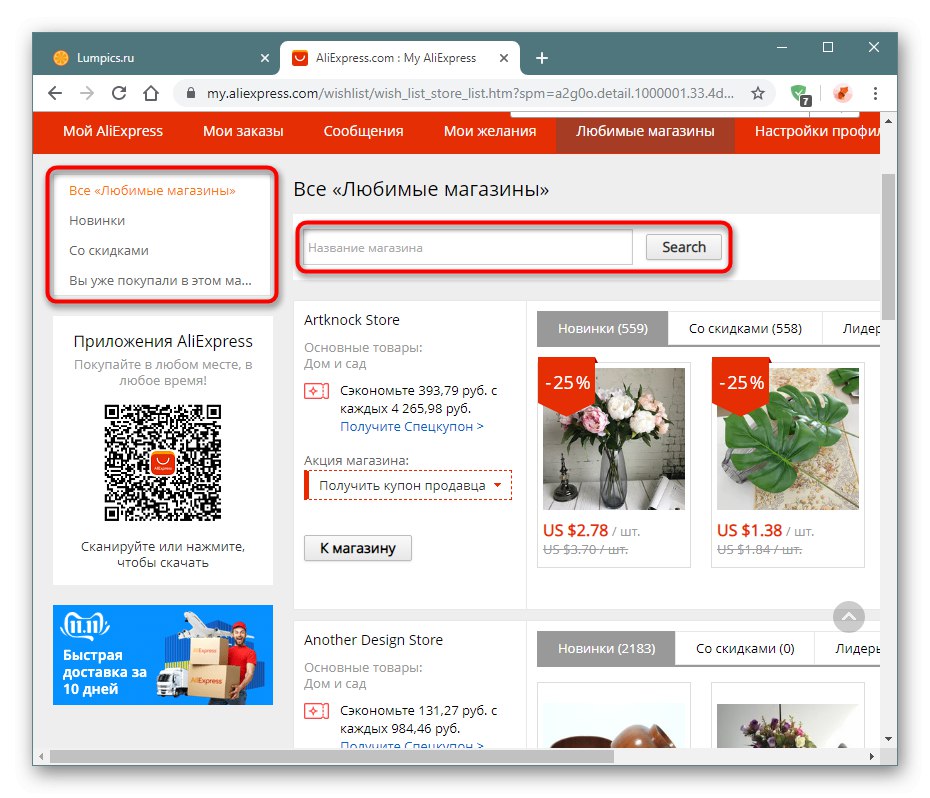930x798 pixels.
Task: Select Новинки in the sidebar
Action: coord(97,221)
